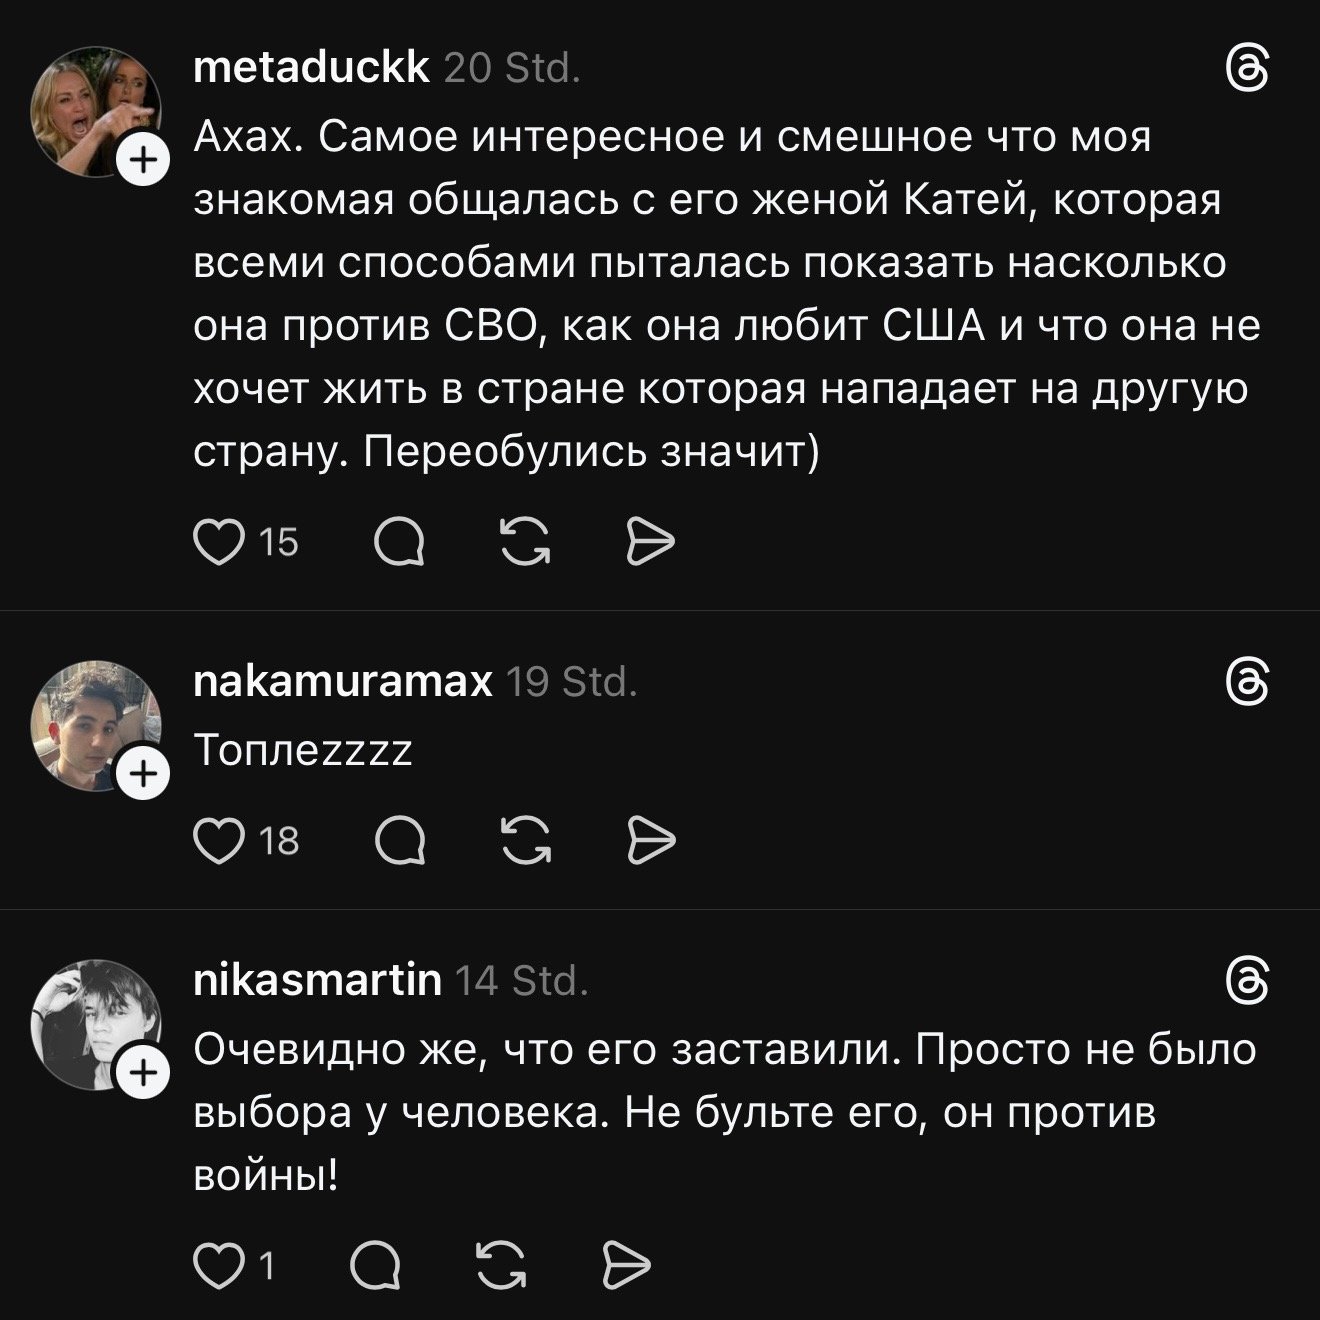Open nikasmartin's profile via username
Viewport: 1320px width, 1320px height.
[316, 980]
